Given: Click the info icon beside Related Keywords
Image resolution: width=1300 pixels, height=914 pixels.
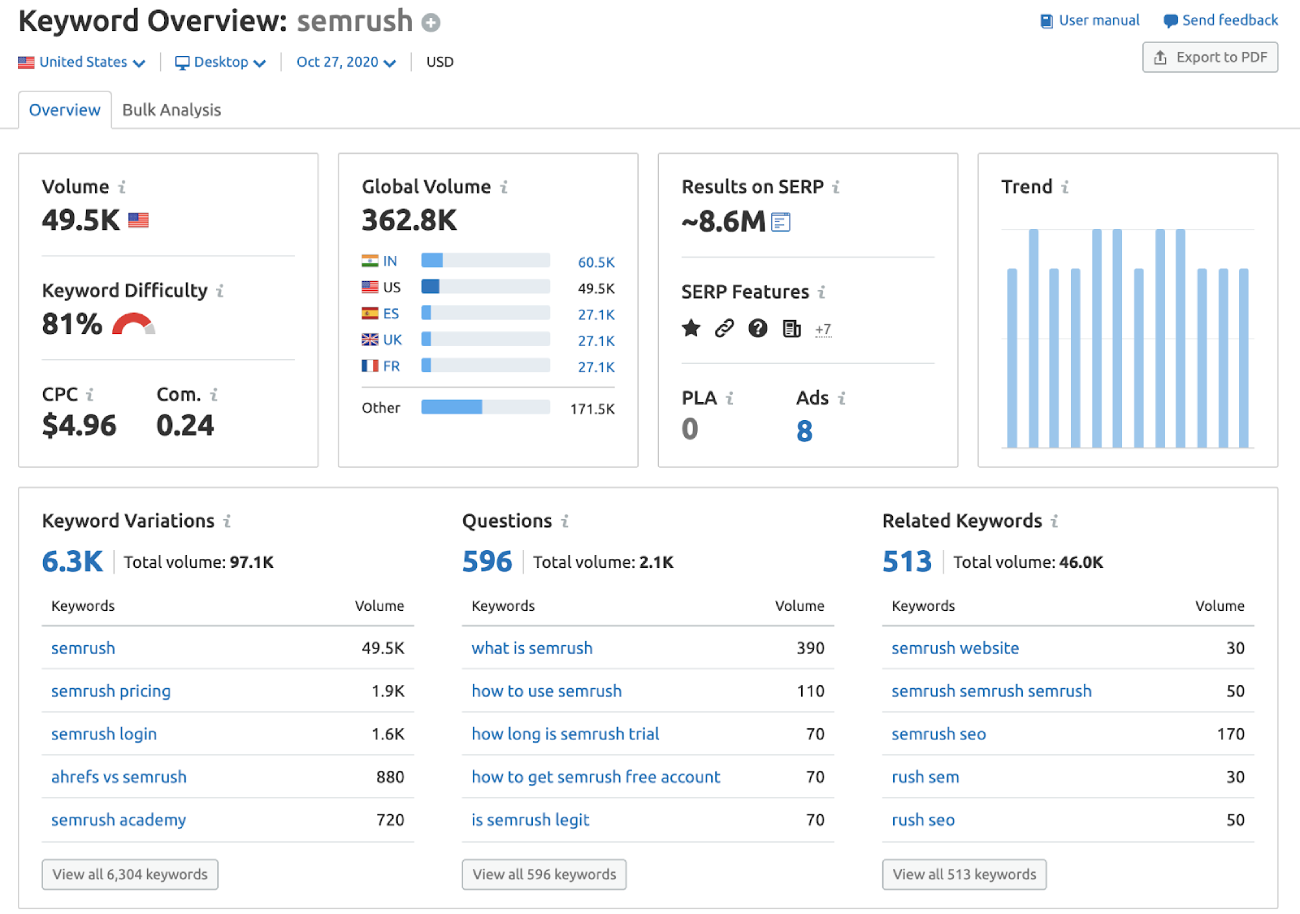Looking at the screenshot, I should coord(1055,521).
